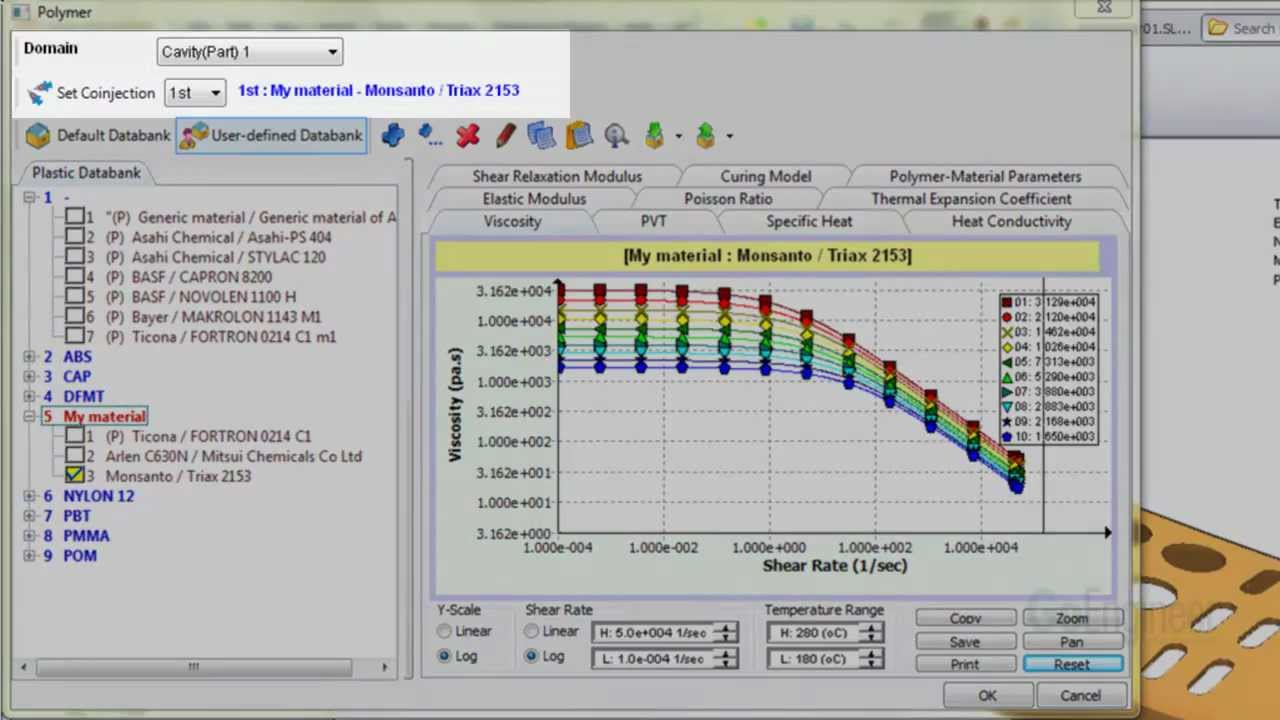Image resolution: width=1280 pixels, height=720 pixels.
Task: Click the add material with dots icon
Action: [x=430, y=135]
